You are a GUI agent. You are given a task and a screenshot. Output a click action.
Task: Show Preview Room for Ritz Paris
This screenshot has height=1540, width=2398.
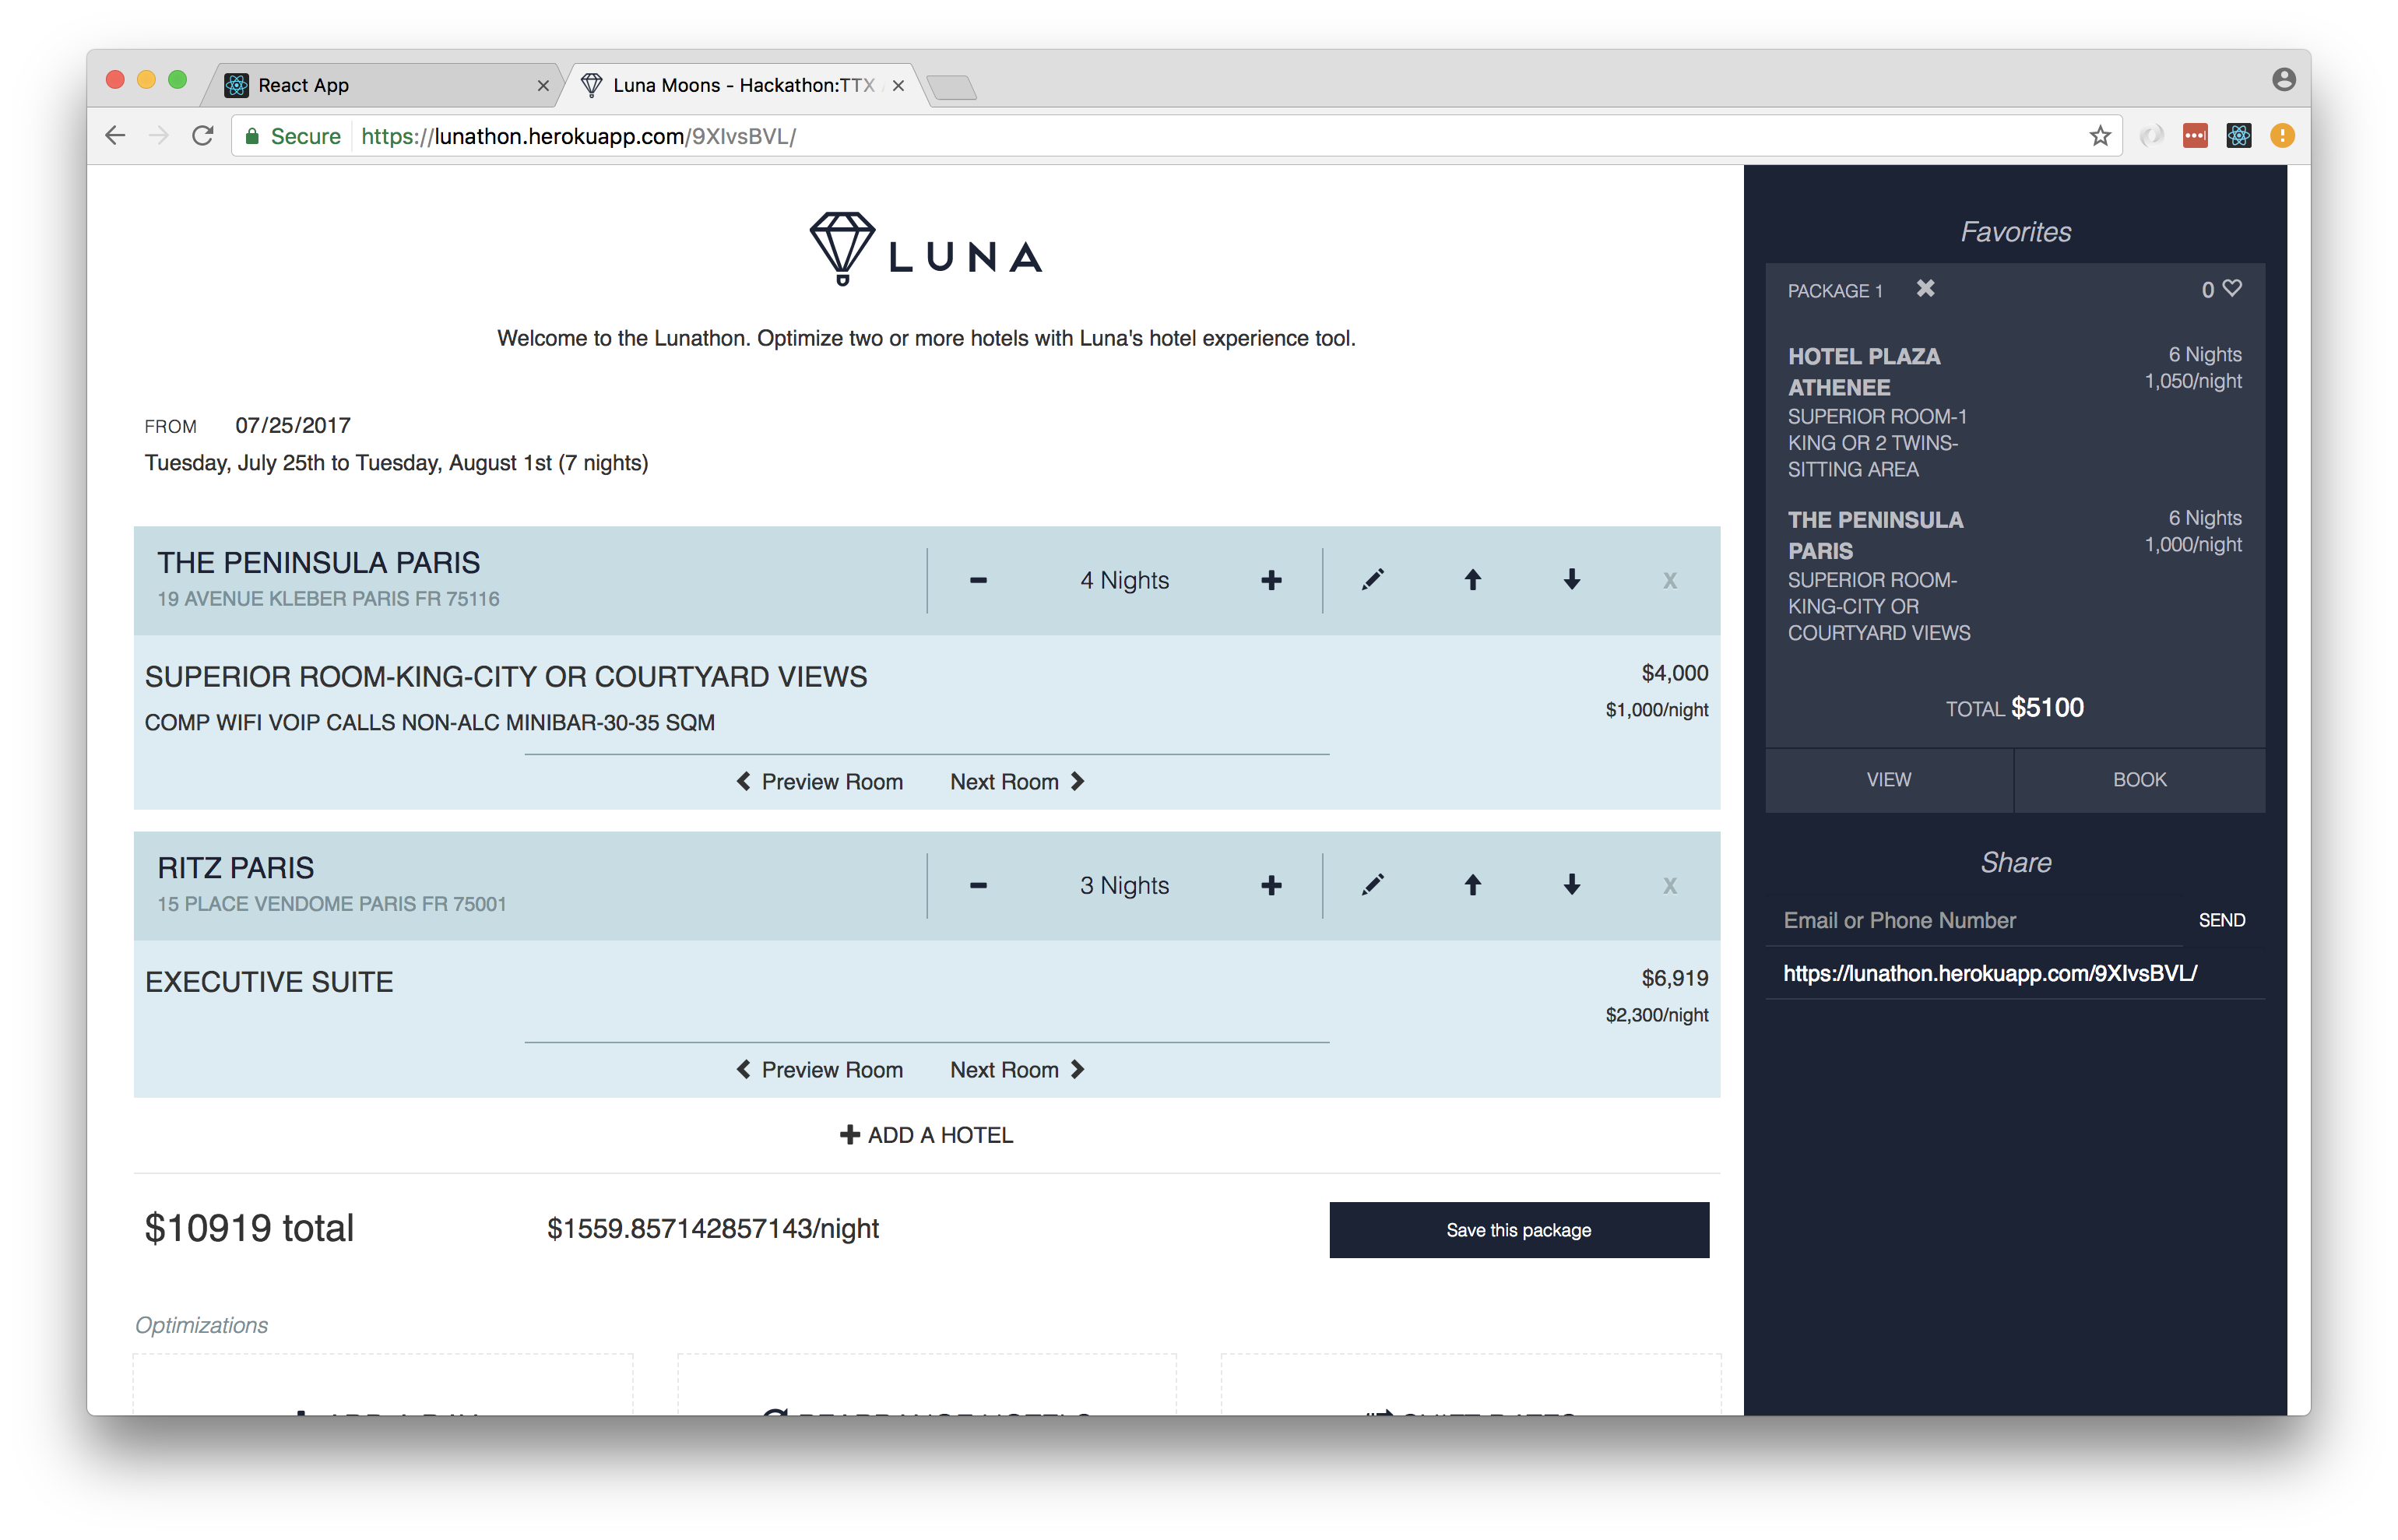point(820,1070)
